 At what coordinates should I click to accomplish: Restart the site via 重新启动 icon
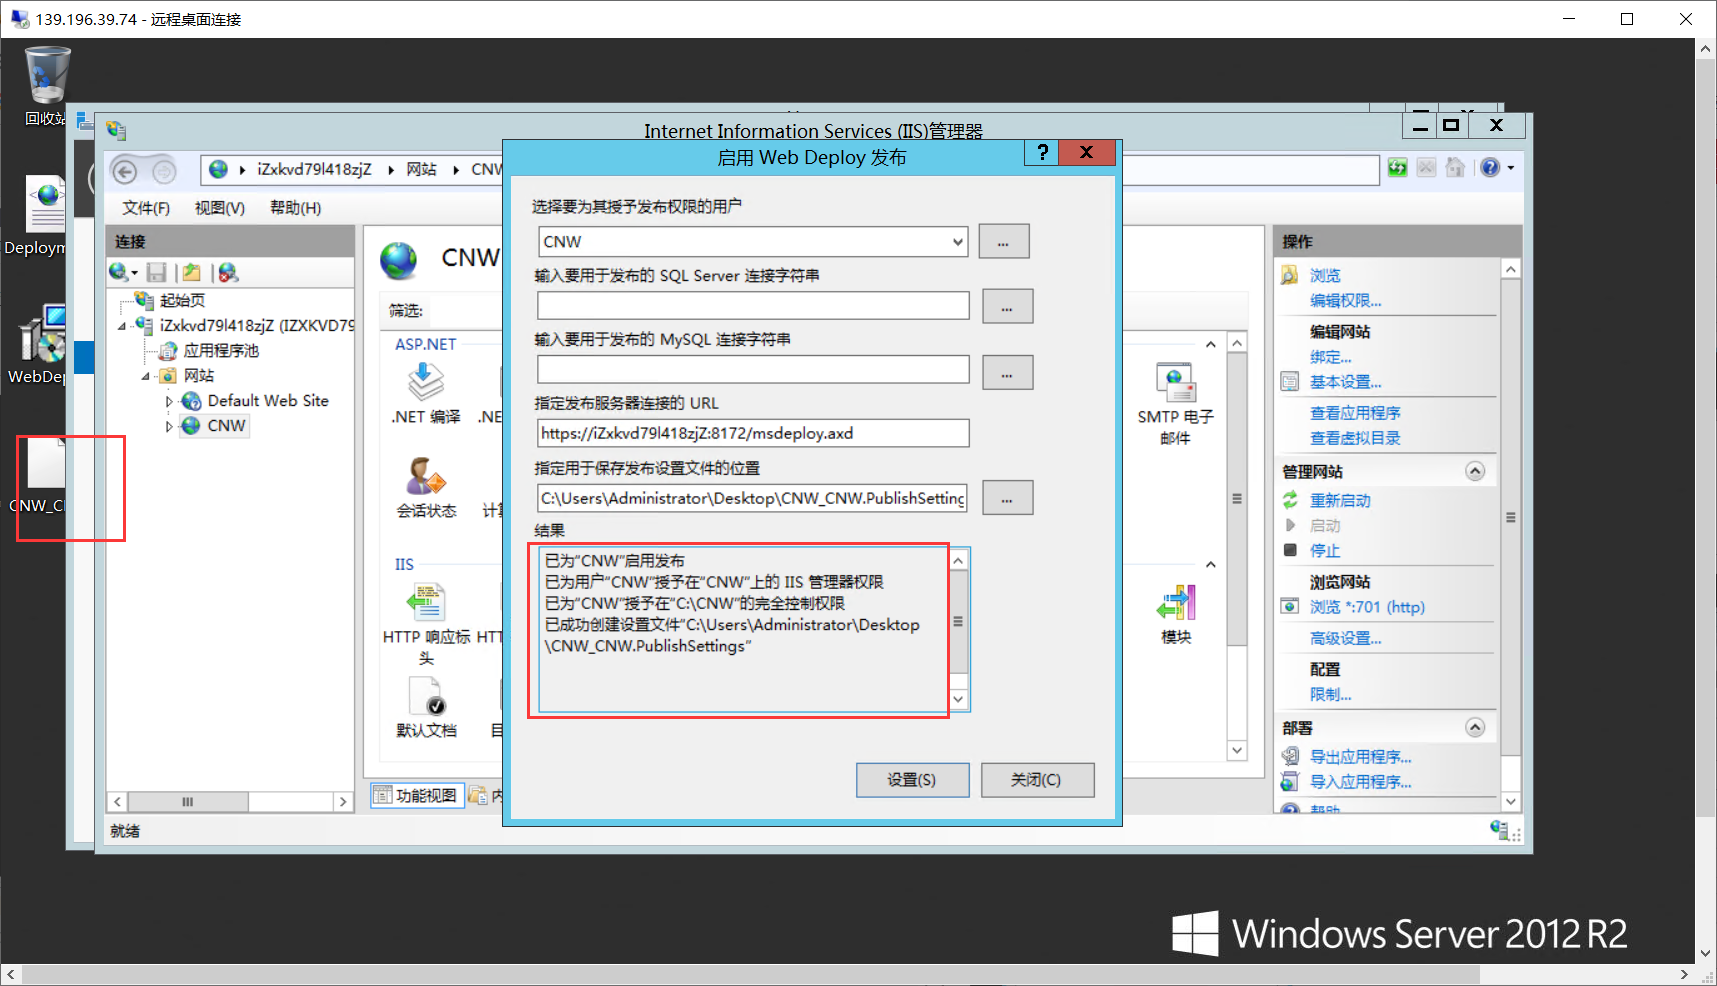pos(1340,500)
